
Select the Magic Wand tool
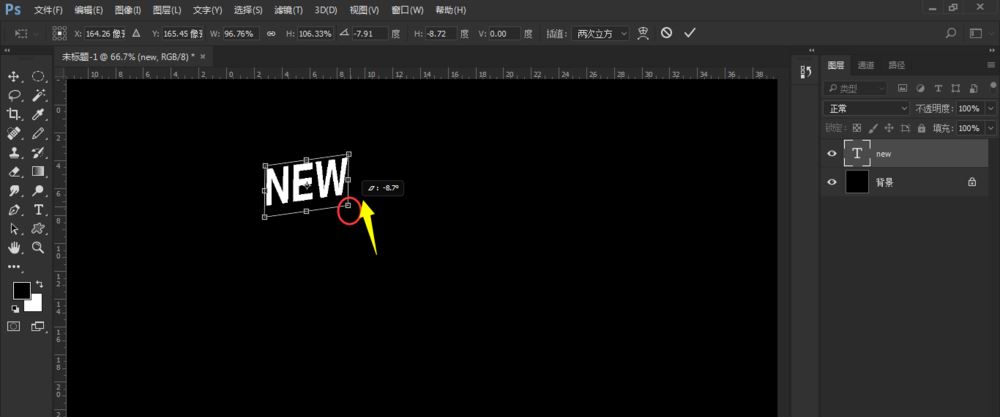(x=38, y=96)
